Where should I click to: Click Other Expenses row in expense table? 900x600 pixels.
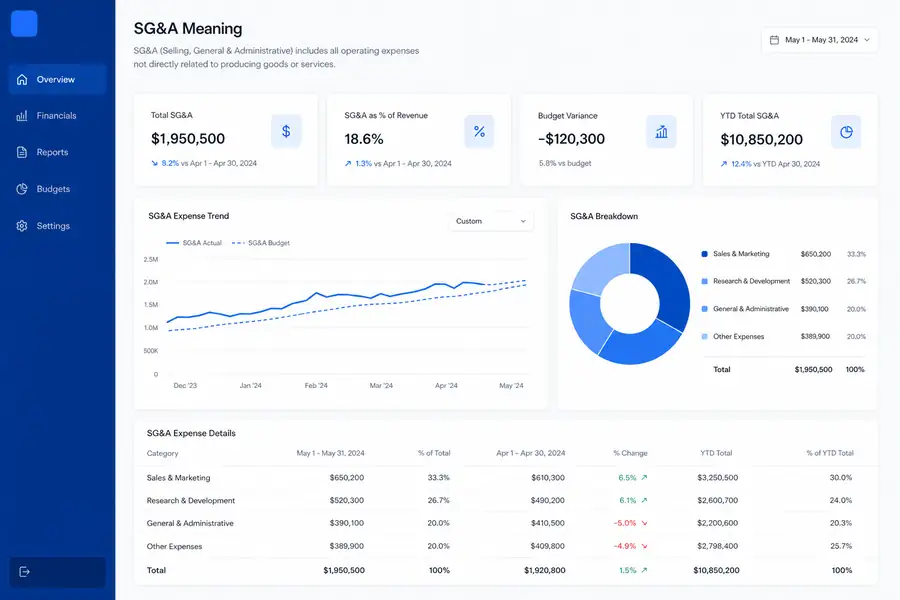point(506,546)
